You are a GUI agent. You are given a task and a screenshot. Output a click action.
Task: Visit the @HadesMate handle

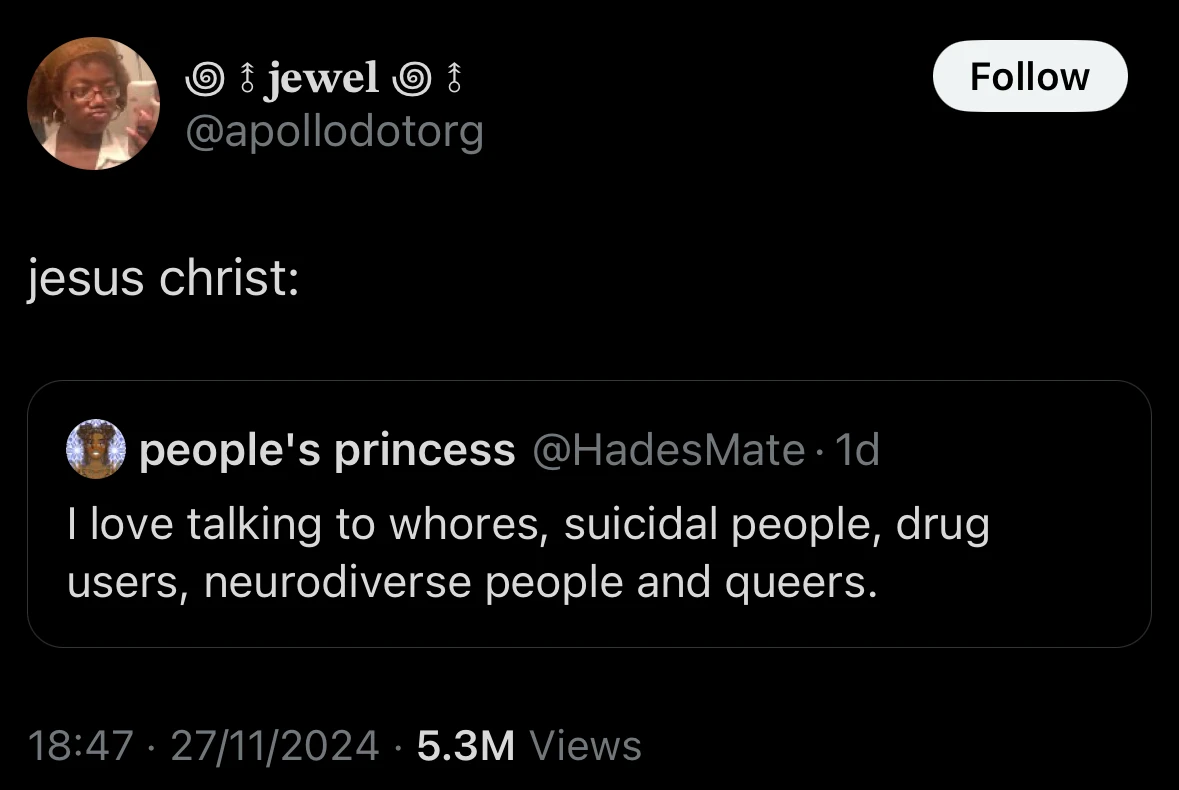click(668, 450)
